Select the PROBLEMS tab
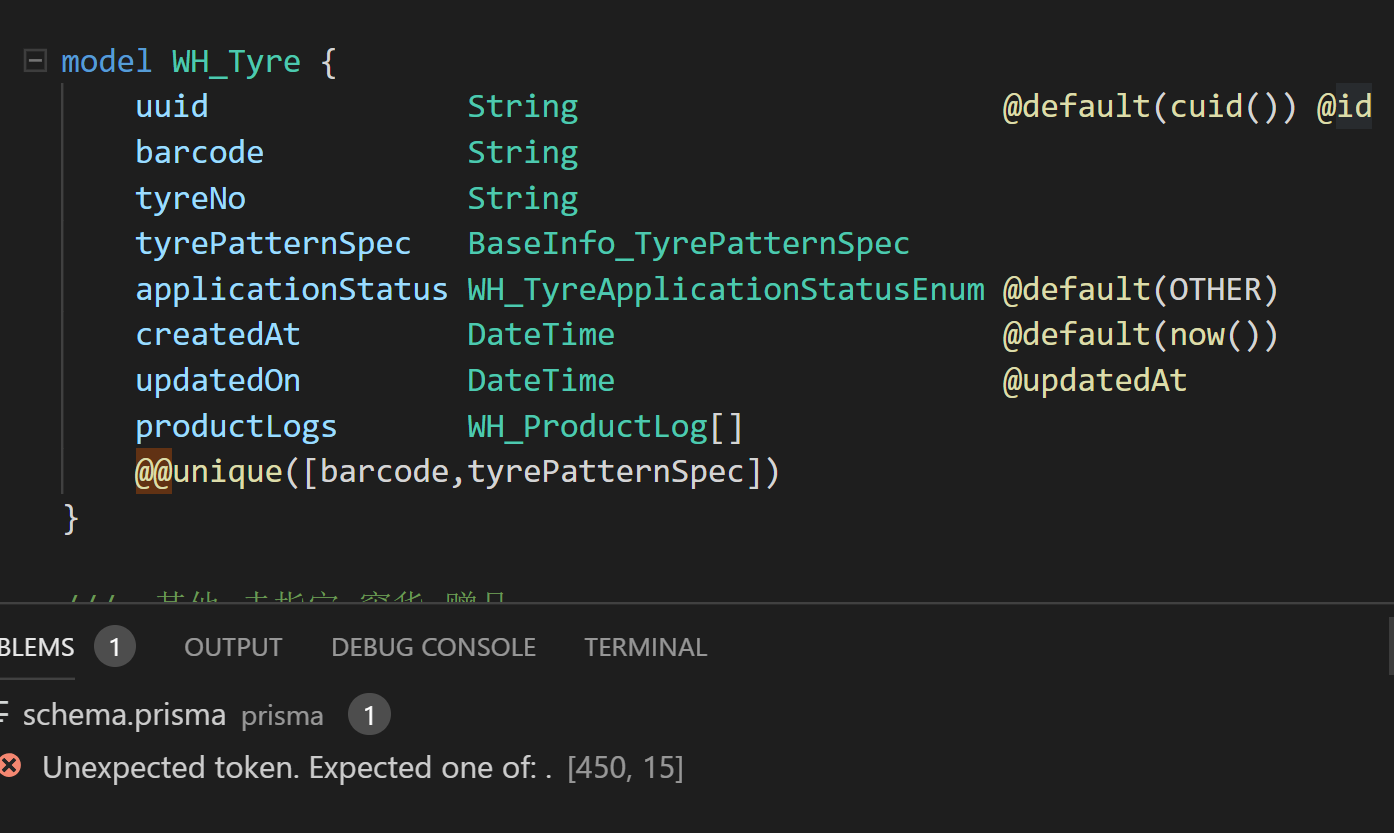 [x=36, y=647]
